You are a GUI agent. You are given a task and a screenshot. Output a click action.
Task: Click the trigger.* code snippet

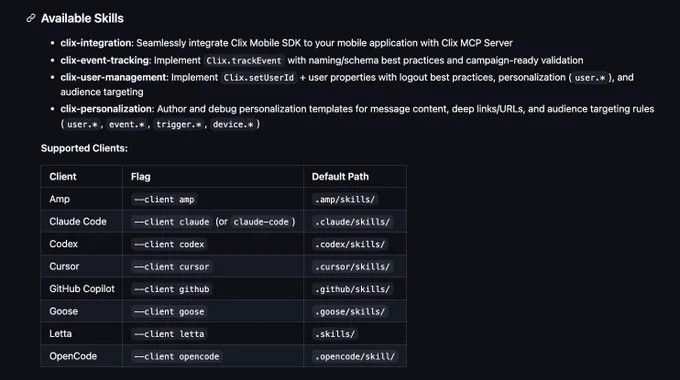[x=179, y=124]
